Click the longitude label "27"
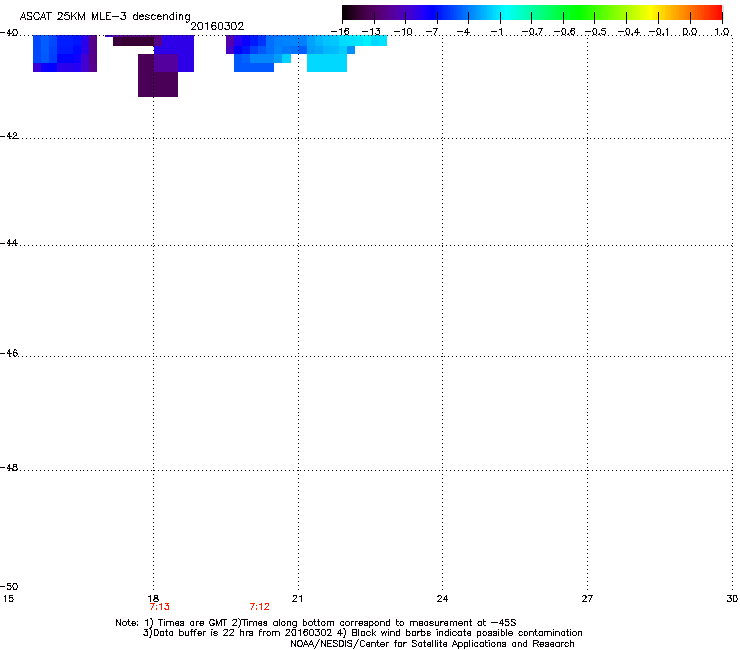The width and height of the screenshot is (740, 650). (x=587, y=599)
